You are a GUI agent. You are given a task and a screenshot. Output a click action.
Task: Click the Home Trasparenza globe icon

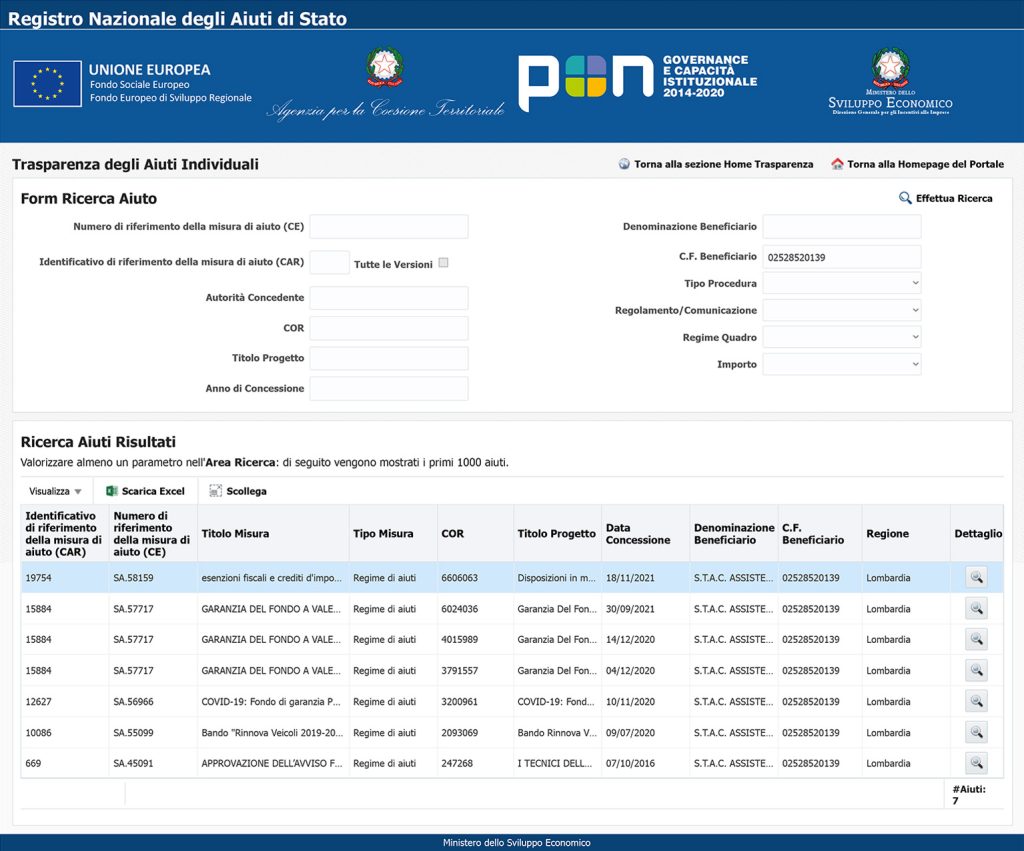pyautogui.click(x=624, y=164)
